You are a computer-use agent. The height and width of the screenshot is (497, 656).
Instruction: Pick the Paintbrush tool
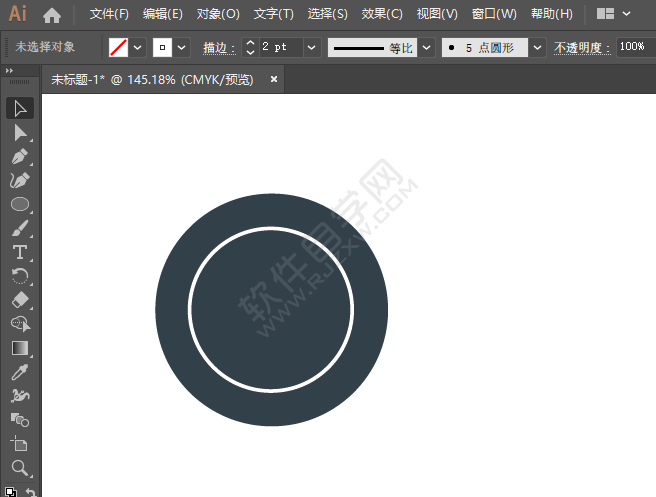pyautogui.click(x=19, y=228)
